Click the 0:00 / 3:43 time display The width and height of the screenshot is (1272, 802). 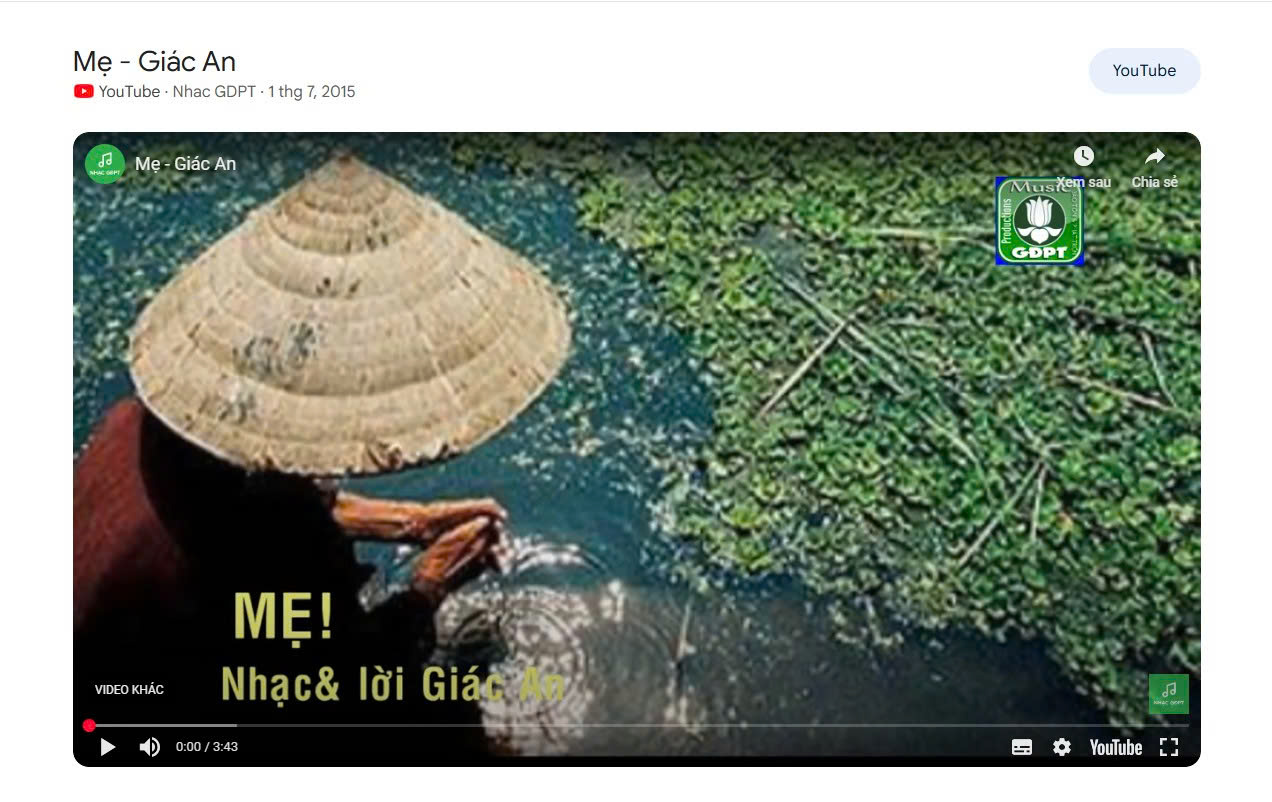pos(207,747)
